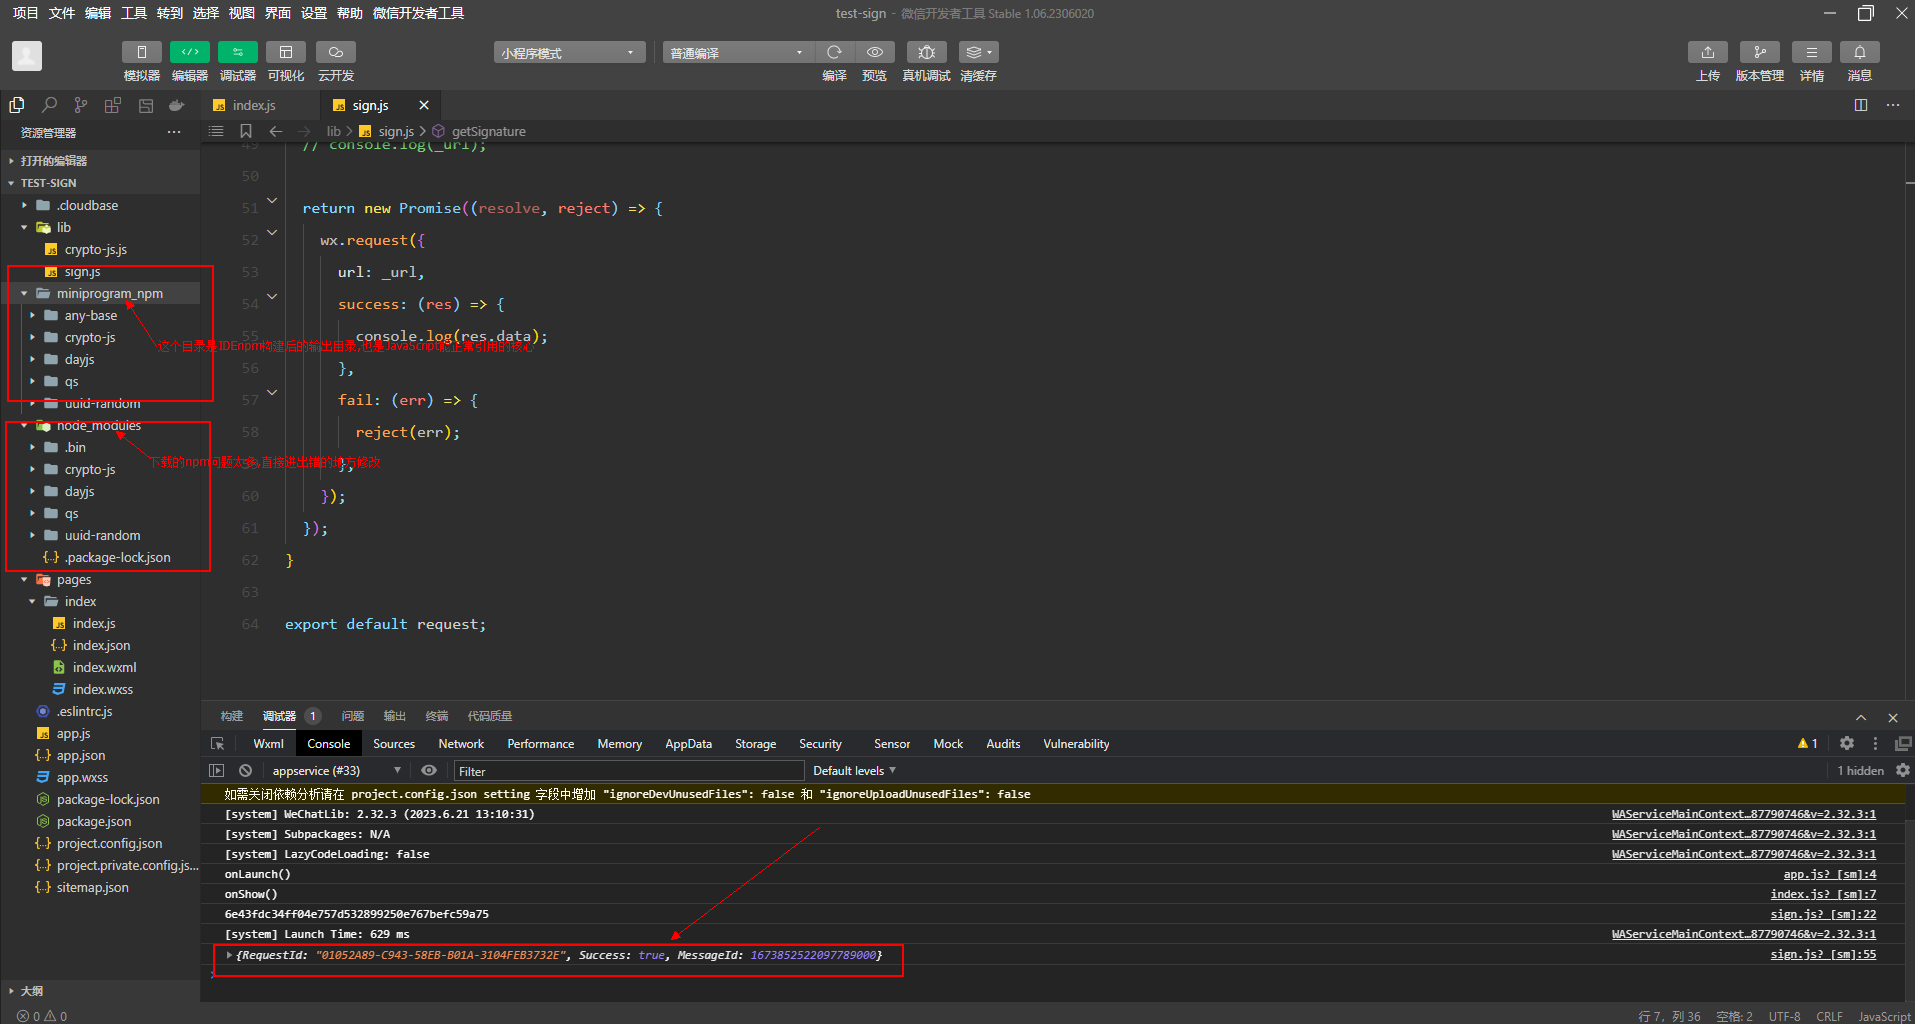Click the split editor icon
The width and height of the screenshot is (1915, 1024).
click(1861, 105)
